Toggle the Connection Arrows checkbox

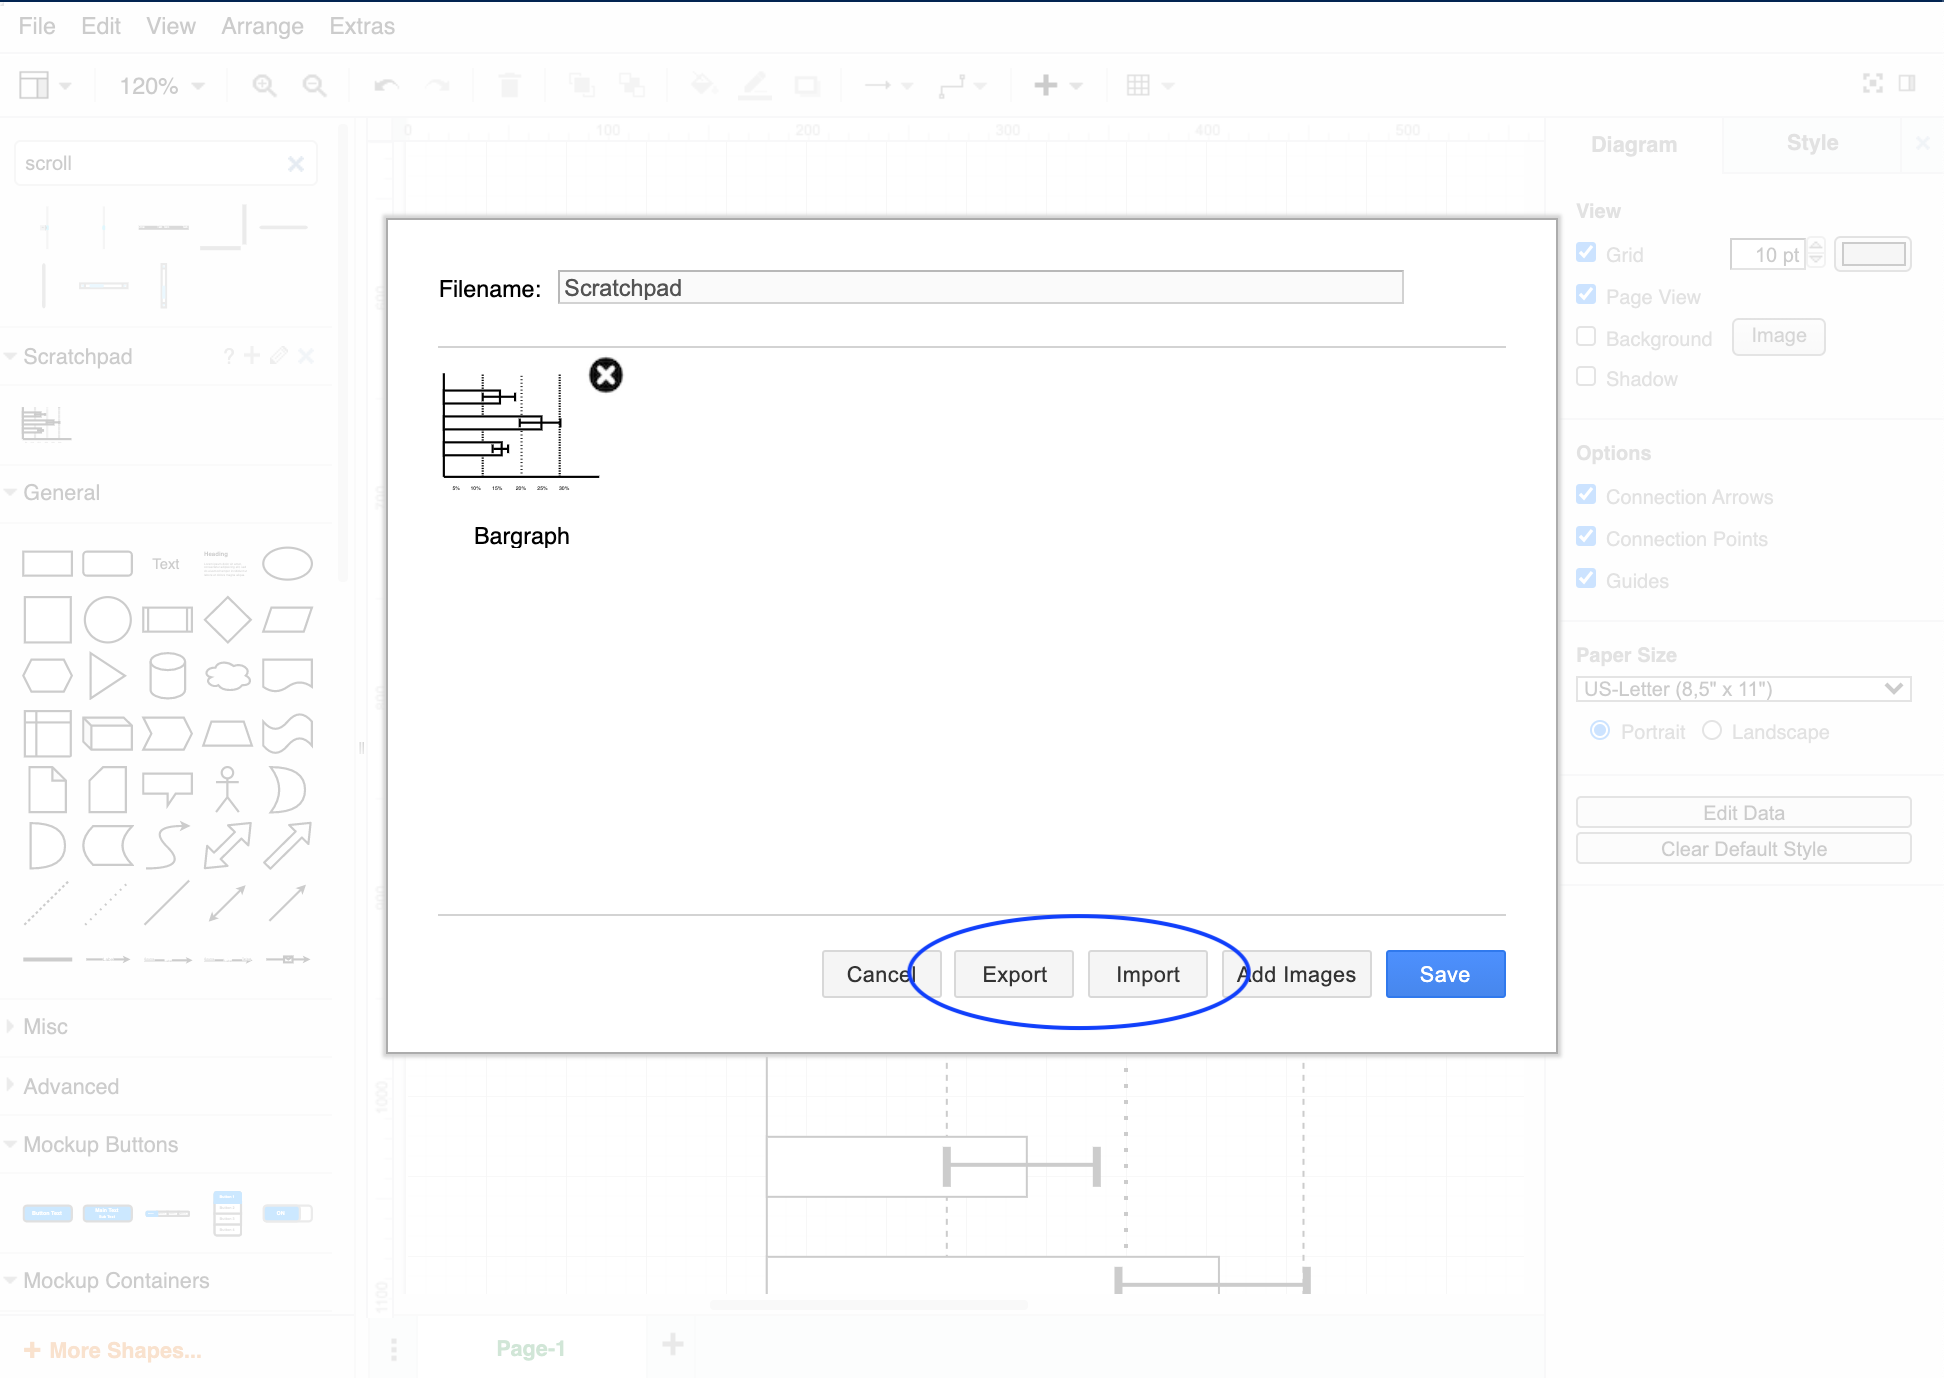(x=1586, y=495)
